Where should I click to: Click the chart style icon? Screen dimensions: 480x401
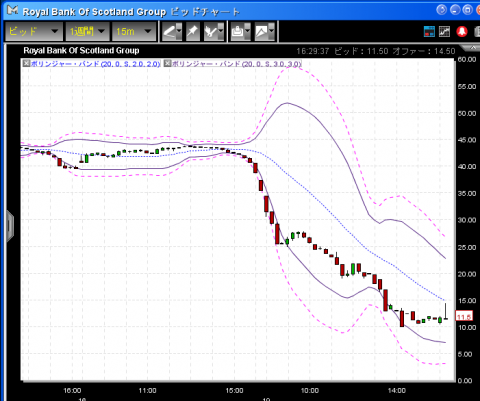click(x=262, y=32)
